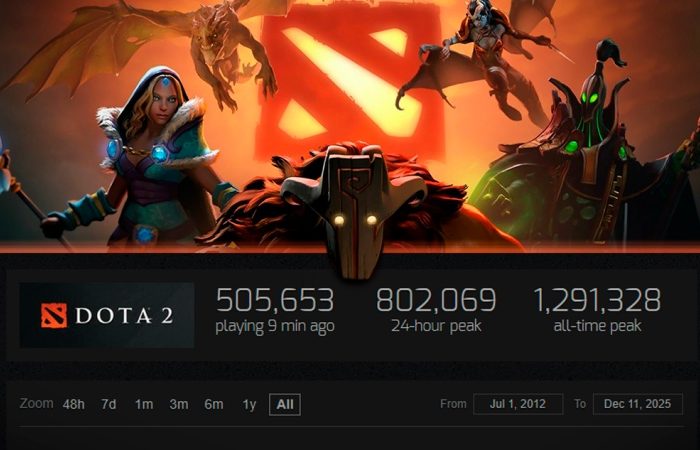
Task: Choose the 6m zoom option
Action: point(213,404)
